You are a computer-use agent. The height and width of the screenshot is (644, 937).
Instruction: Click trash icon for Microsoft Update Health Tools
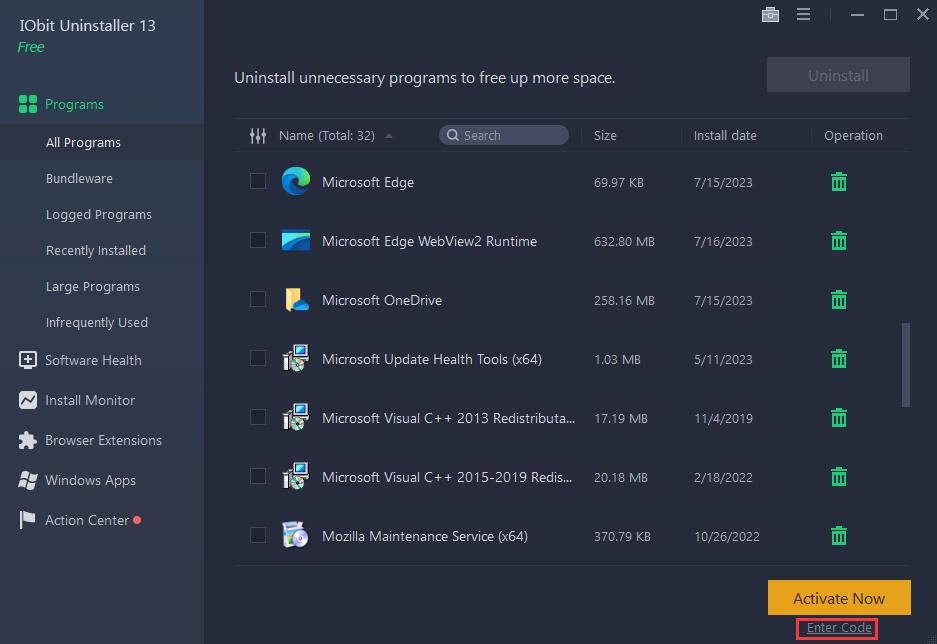(838, 358)
